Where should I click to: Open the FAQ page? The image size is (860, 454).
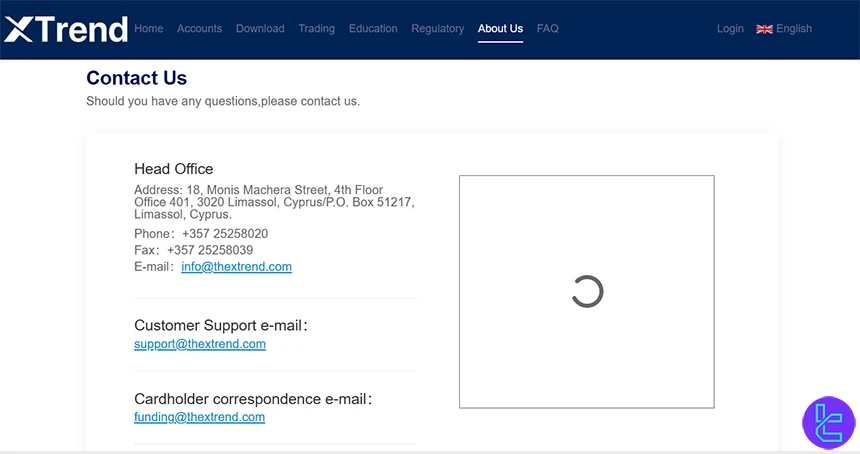tap(548, 29)
